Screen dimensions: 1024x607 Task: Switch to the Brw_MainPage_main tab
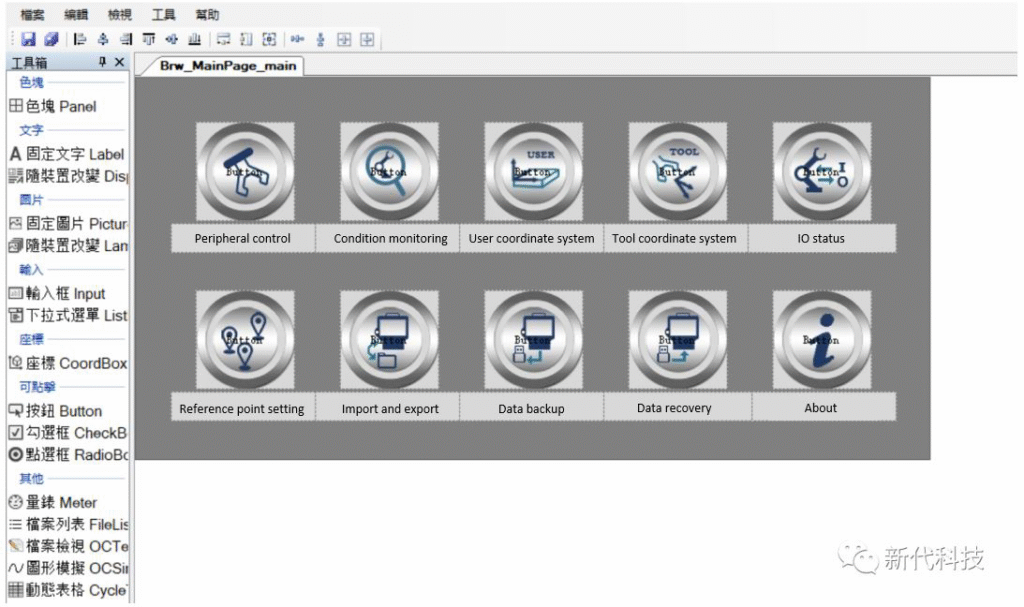tap(229, 66)
